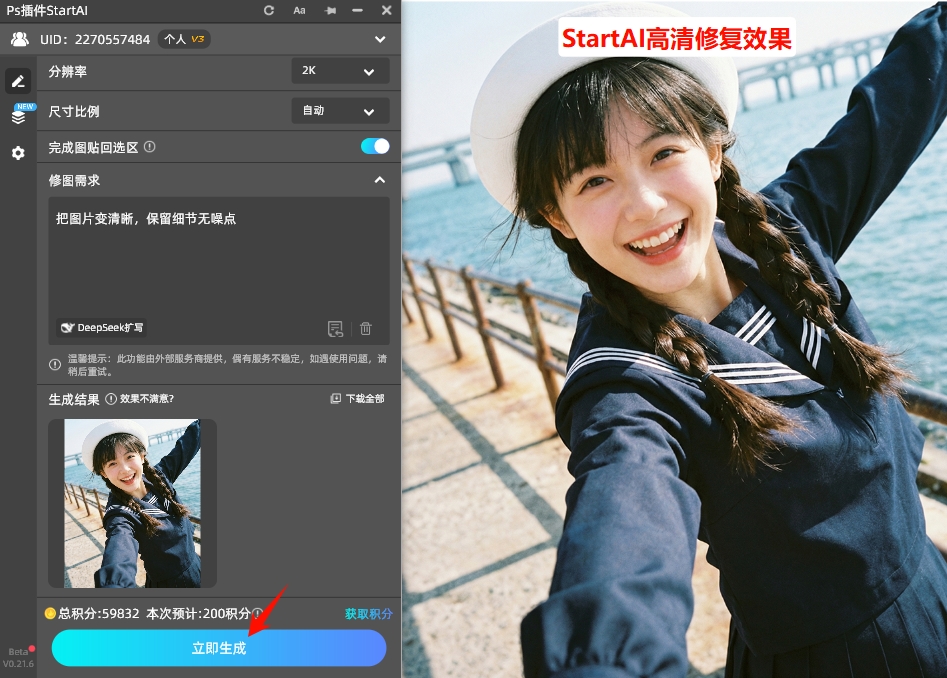Select the edit pencil sidebar tool

coord(18,81)
